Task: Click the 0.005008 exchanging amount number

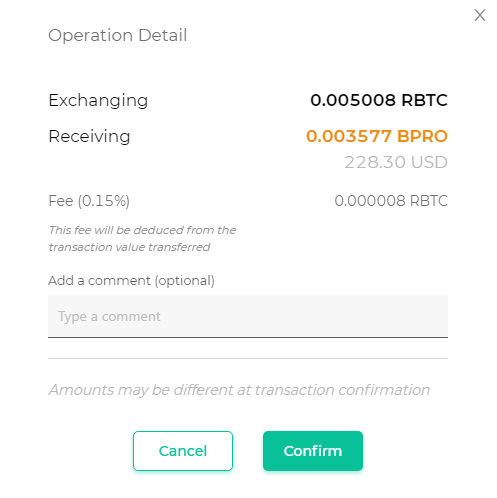Action: (353, 100)
